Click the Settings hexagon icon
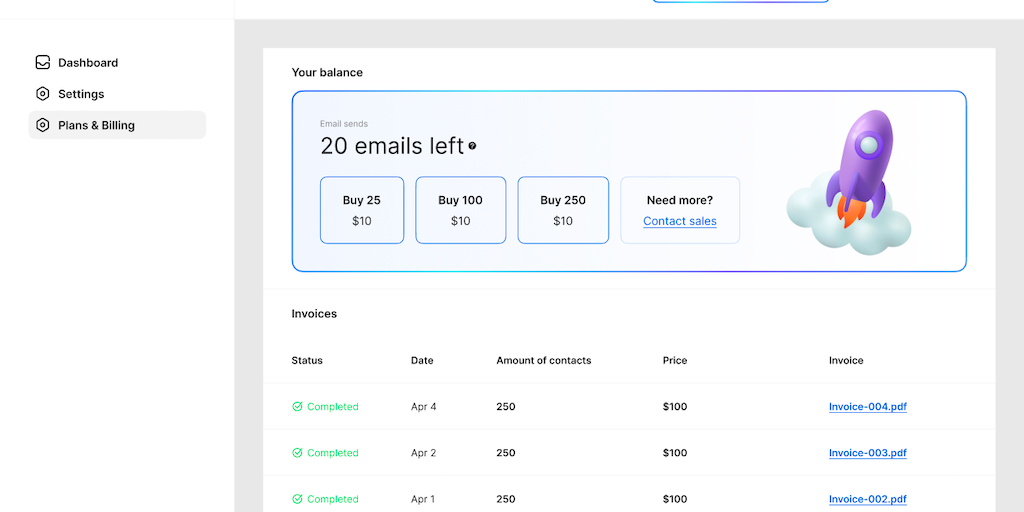Viewport: 1024px width, 512px height. pyautogui.click(x=43, y=94)
